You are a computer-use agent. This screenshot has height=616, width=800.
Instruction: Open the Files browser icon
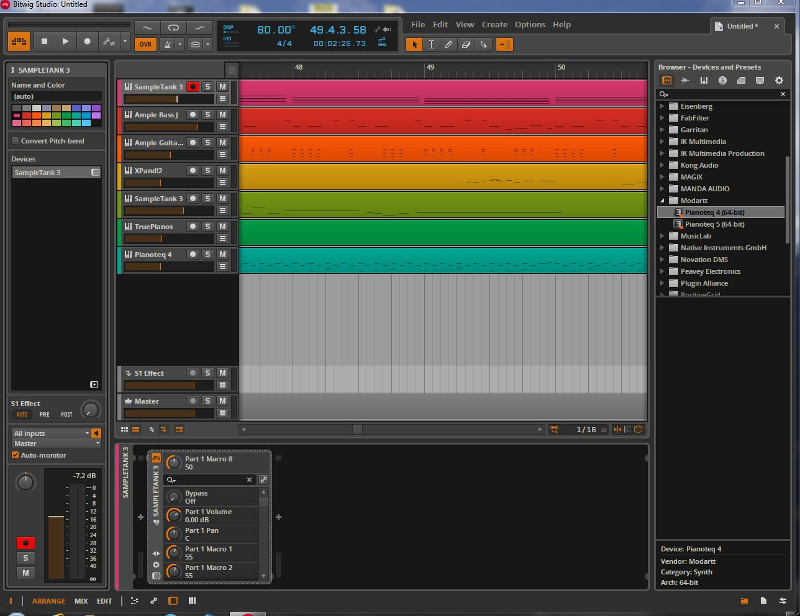760,81
